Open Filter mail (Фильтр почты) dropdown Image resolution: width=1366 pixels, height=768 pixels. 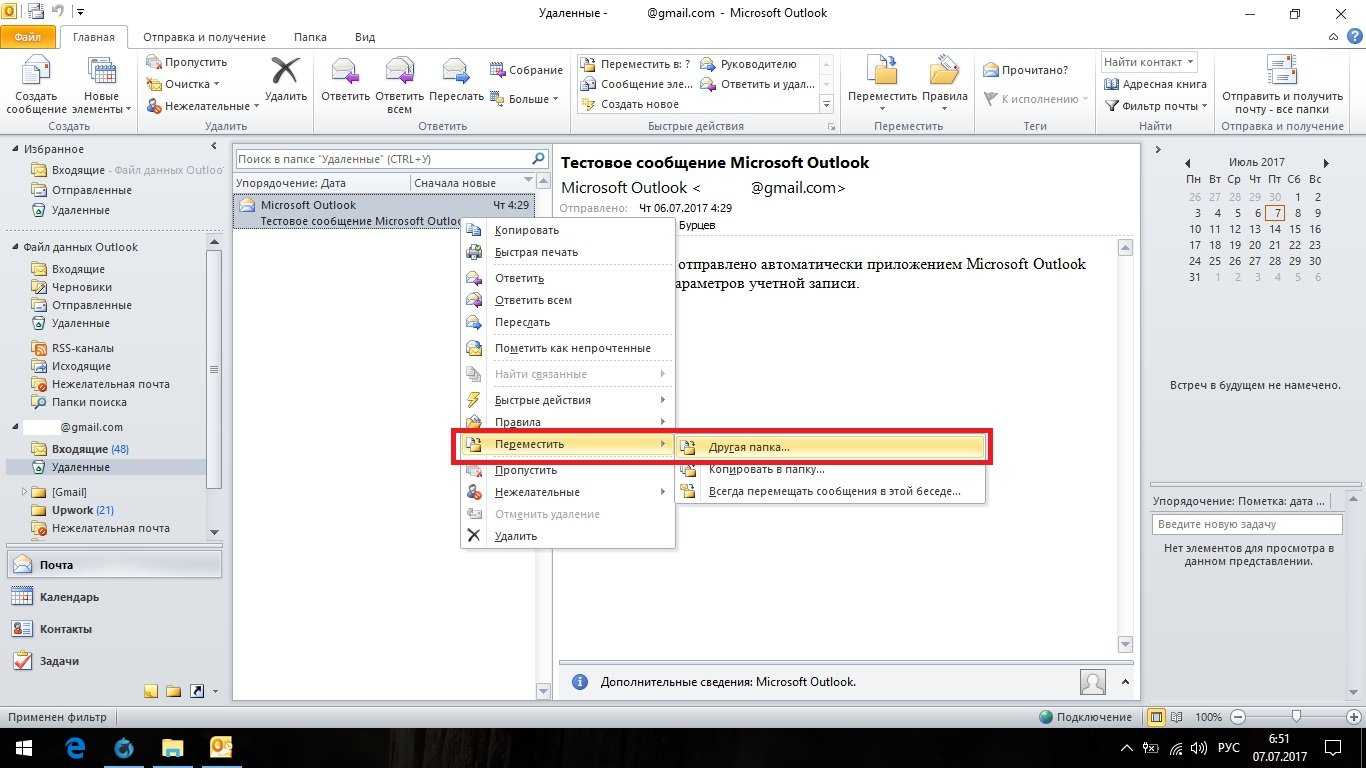pyautogui.click(x=1156, y=106)
